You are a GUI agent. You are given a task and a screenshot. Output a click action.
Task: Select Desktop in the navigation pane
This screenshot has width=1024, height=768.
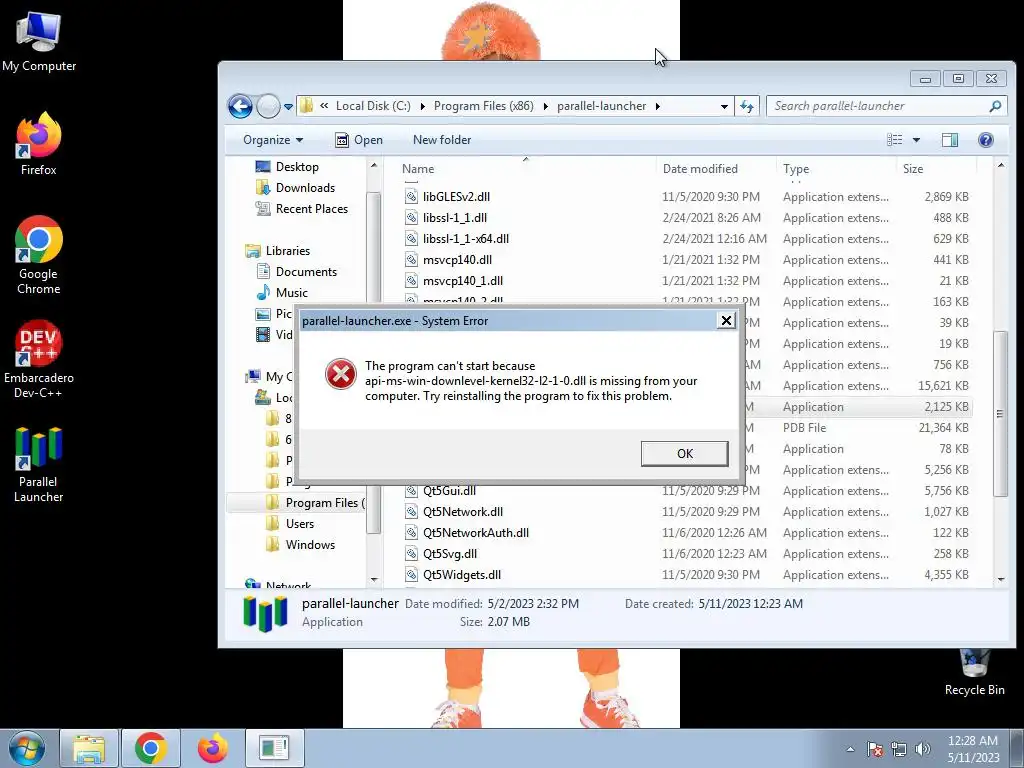pos(287,167)
